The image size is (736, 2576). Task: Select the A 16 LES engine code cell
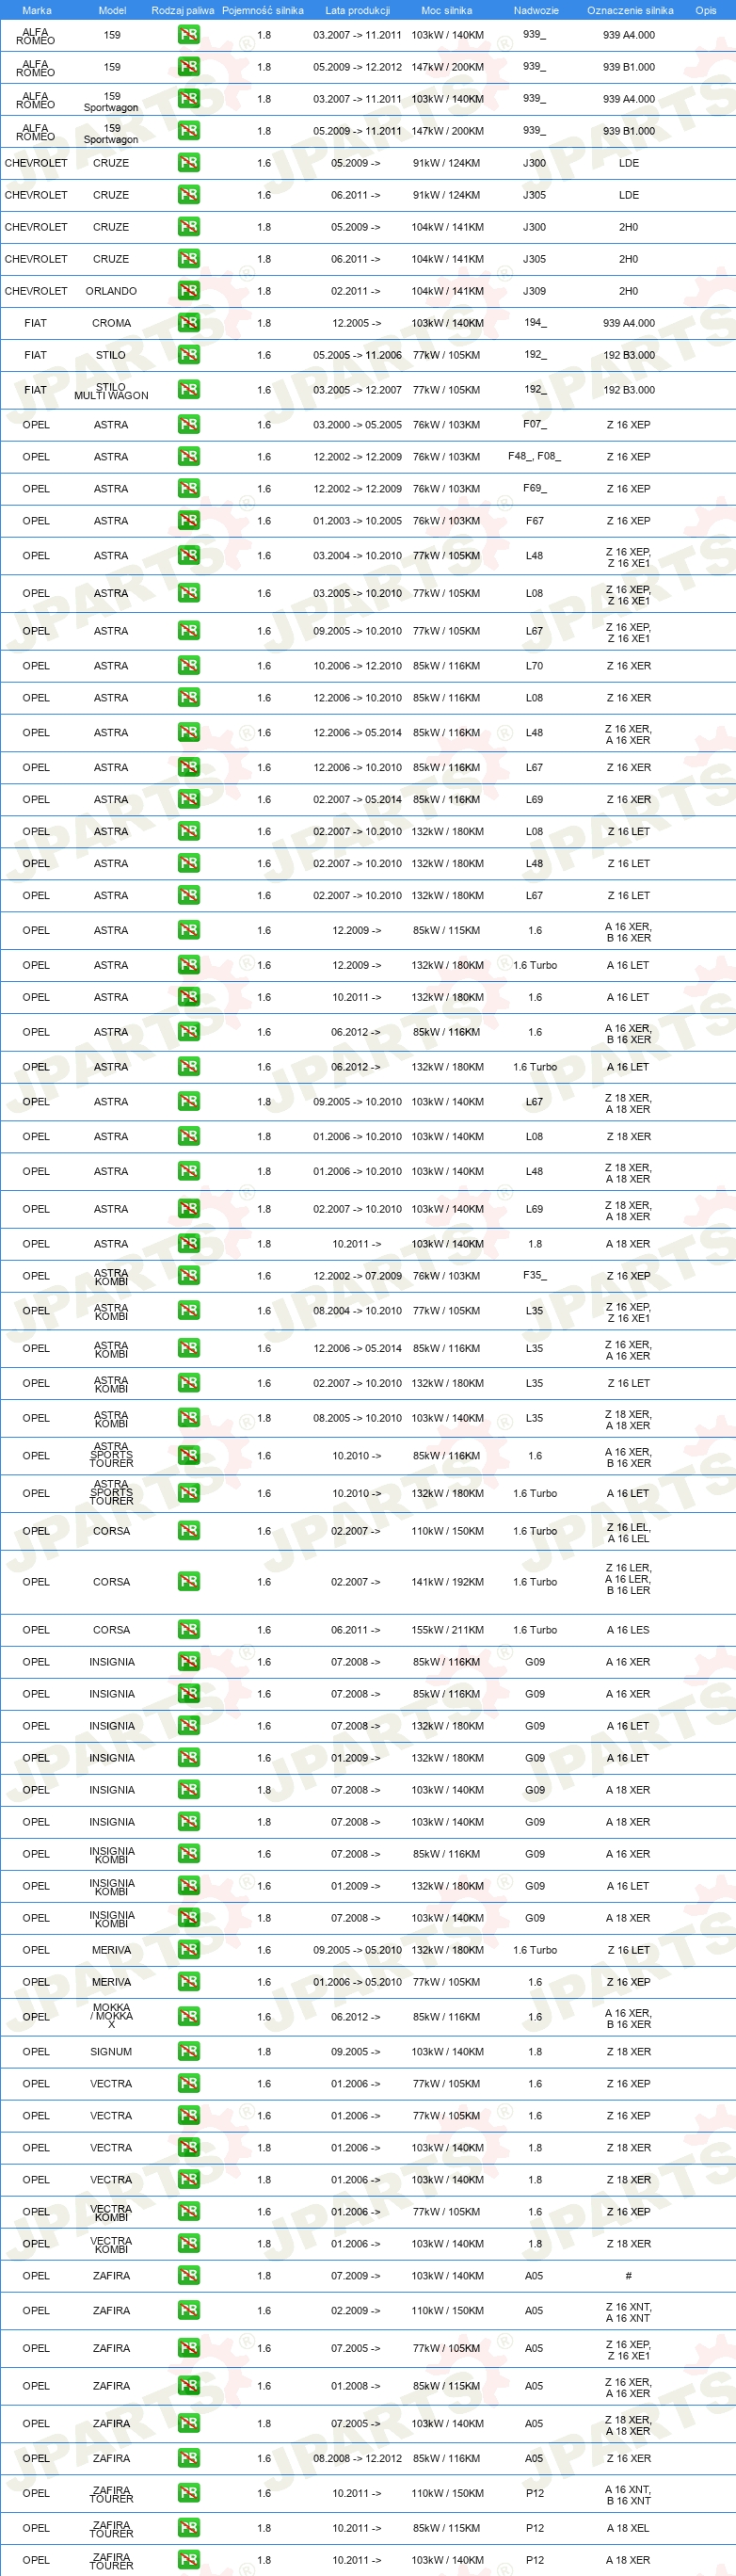click(x=628, y=1629)
